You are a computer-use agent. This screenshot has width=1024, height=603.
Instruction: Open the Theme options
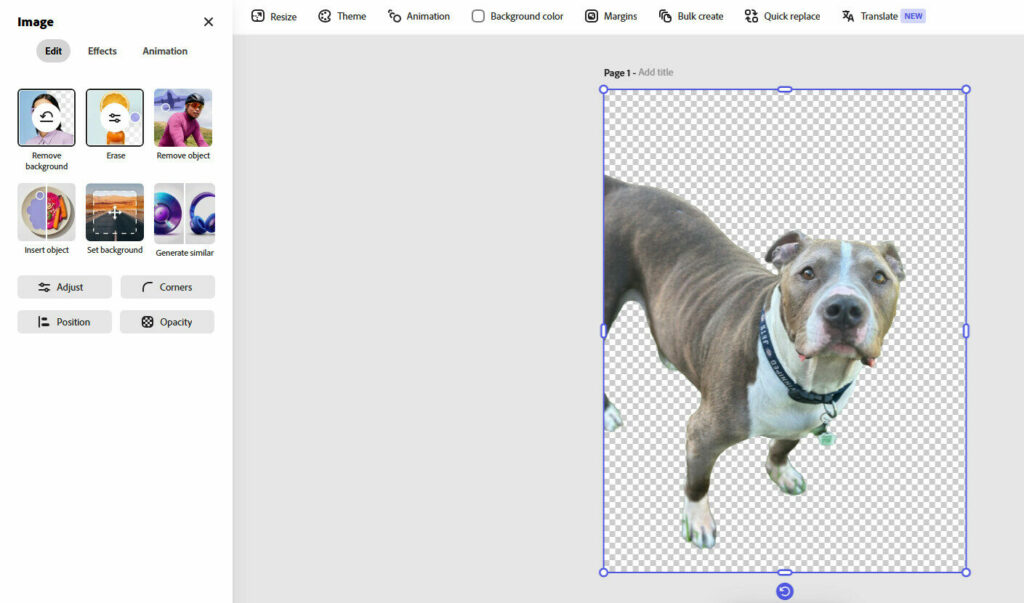(x=342, y=16)
